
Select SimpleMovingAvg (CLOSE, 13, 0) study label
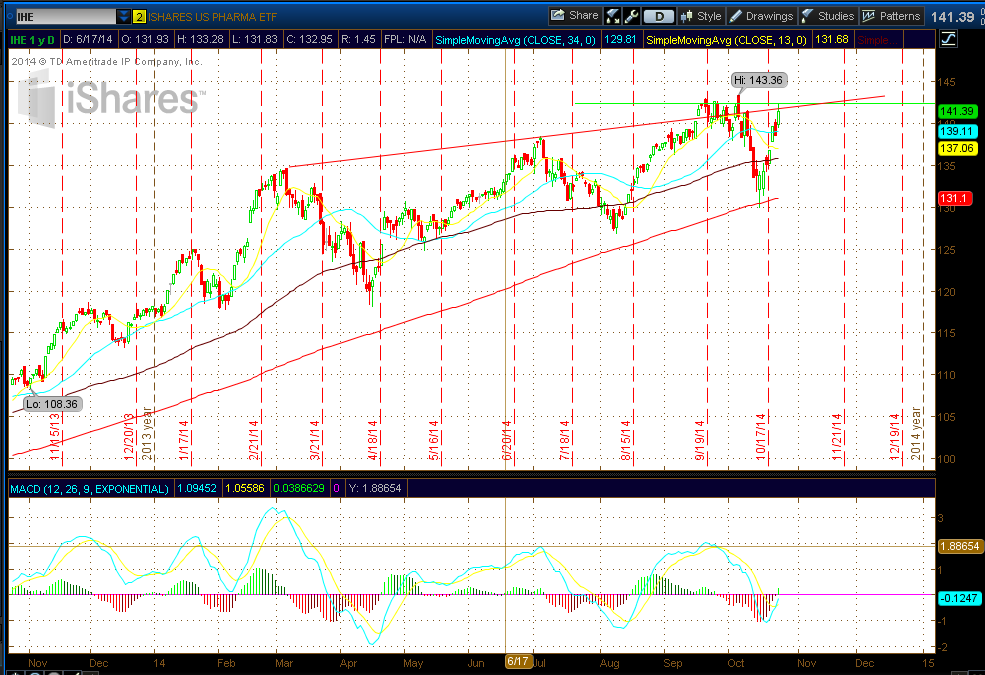click(x=726, y=40)
